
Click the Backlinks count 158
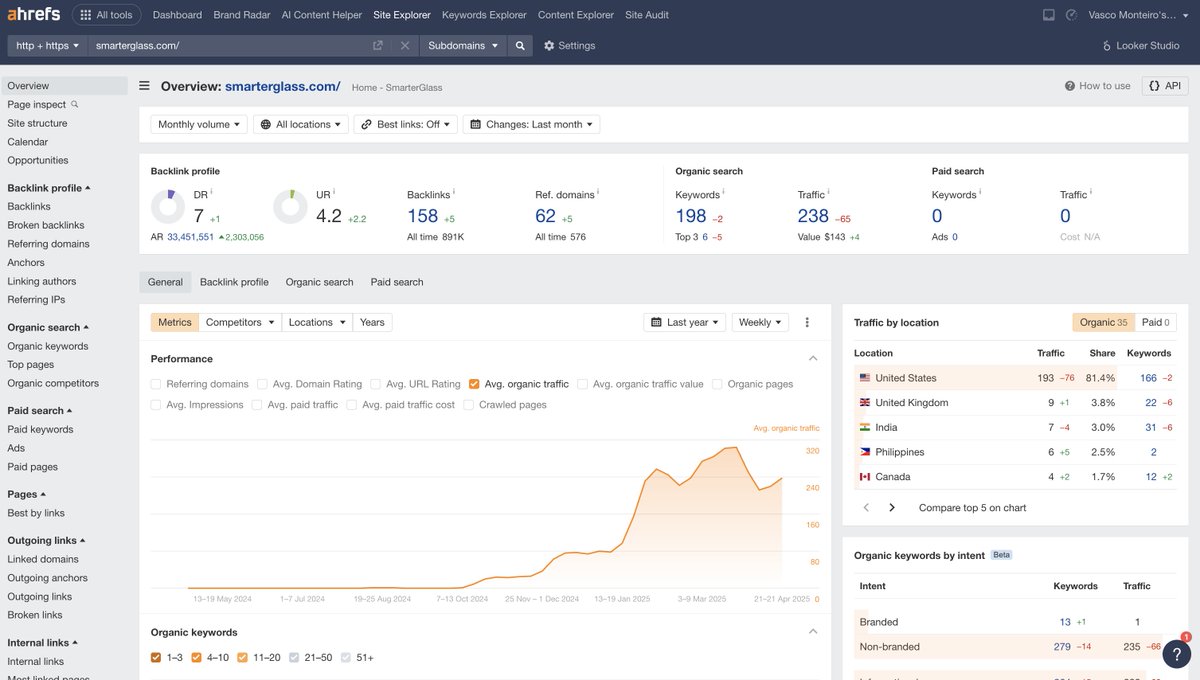tap(423, 215)
